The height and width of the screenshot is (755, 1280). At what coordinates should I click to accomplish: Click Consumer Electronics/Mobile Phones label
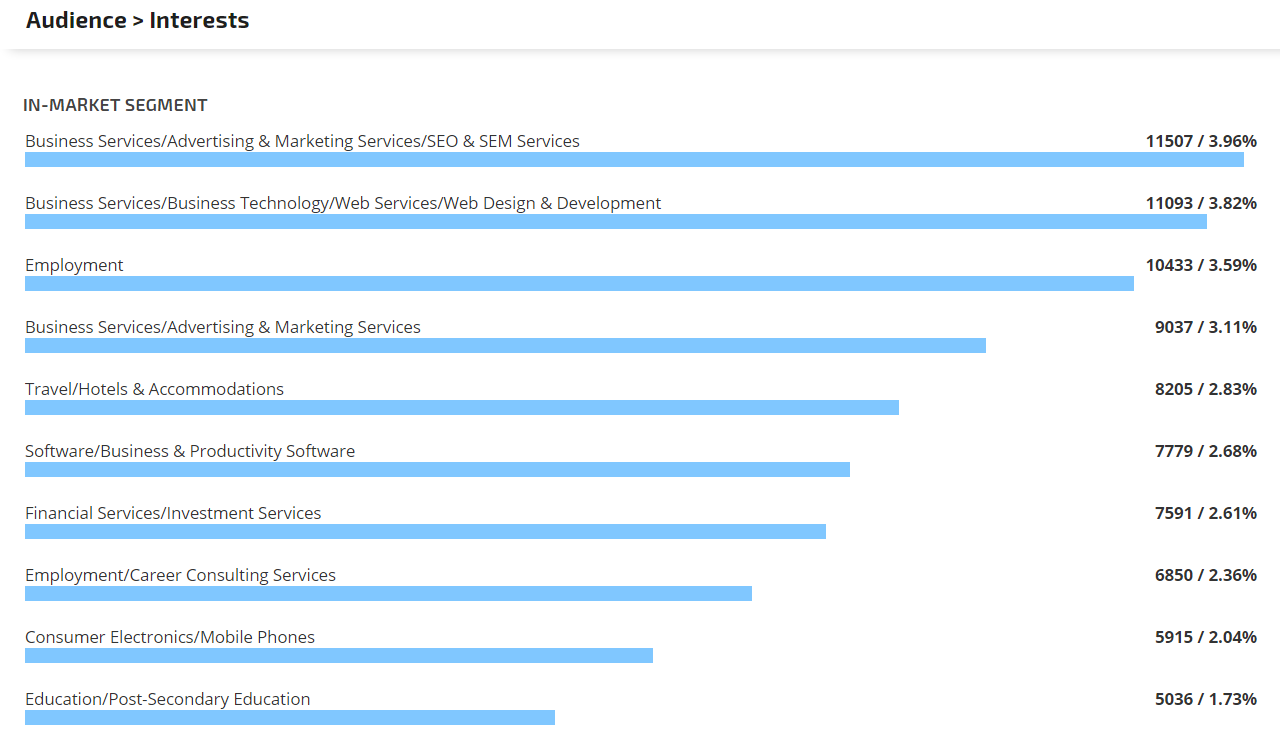pyautogui.click(x=170, y=637)
